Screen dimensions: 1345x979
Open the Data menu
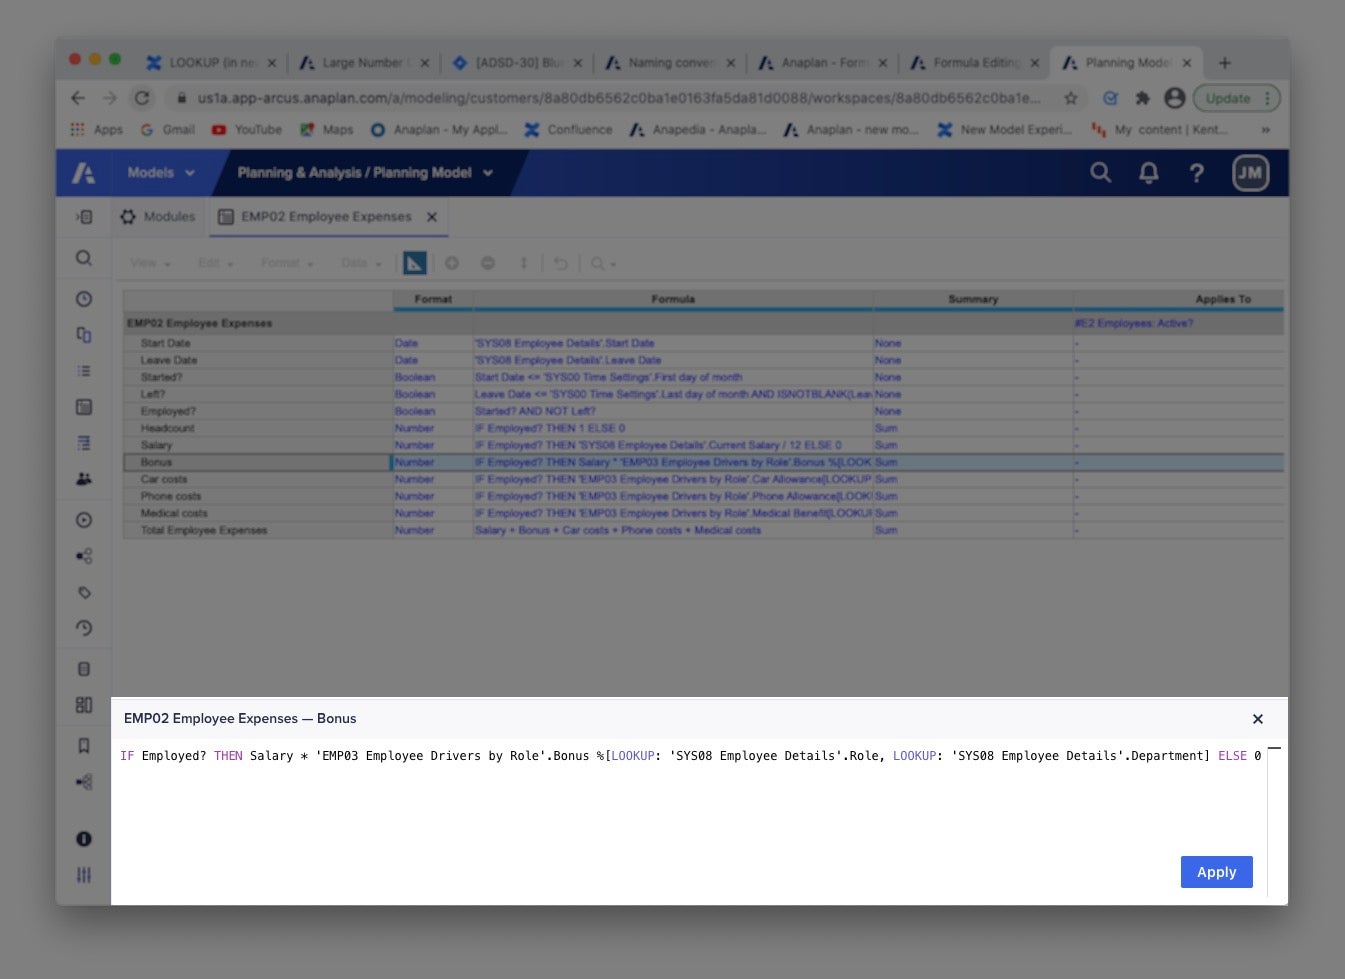click(361, 263)
